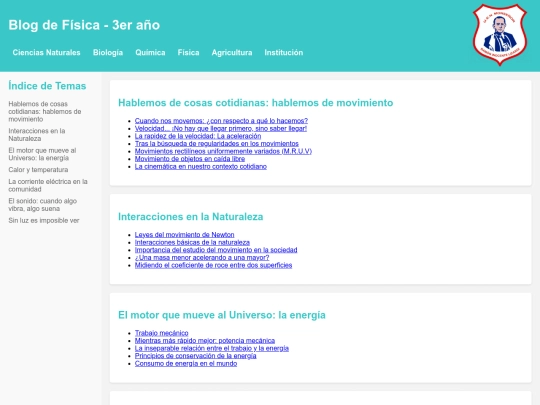The width and height of the screenshot is (540, 405).
Task: Open La cinemática en nuestro contexto cotidiano
Action: coord(201,166)
